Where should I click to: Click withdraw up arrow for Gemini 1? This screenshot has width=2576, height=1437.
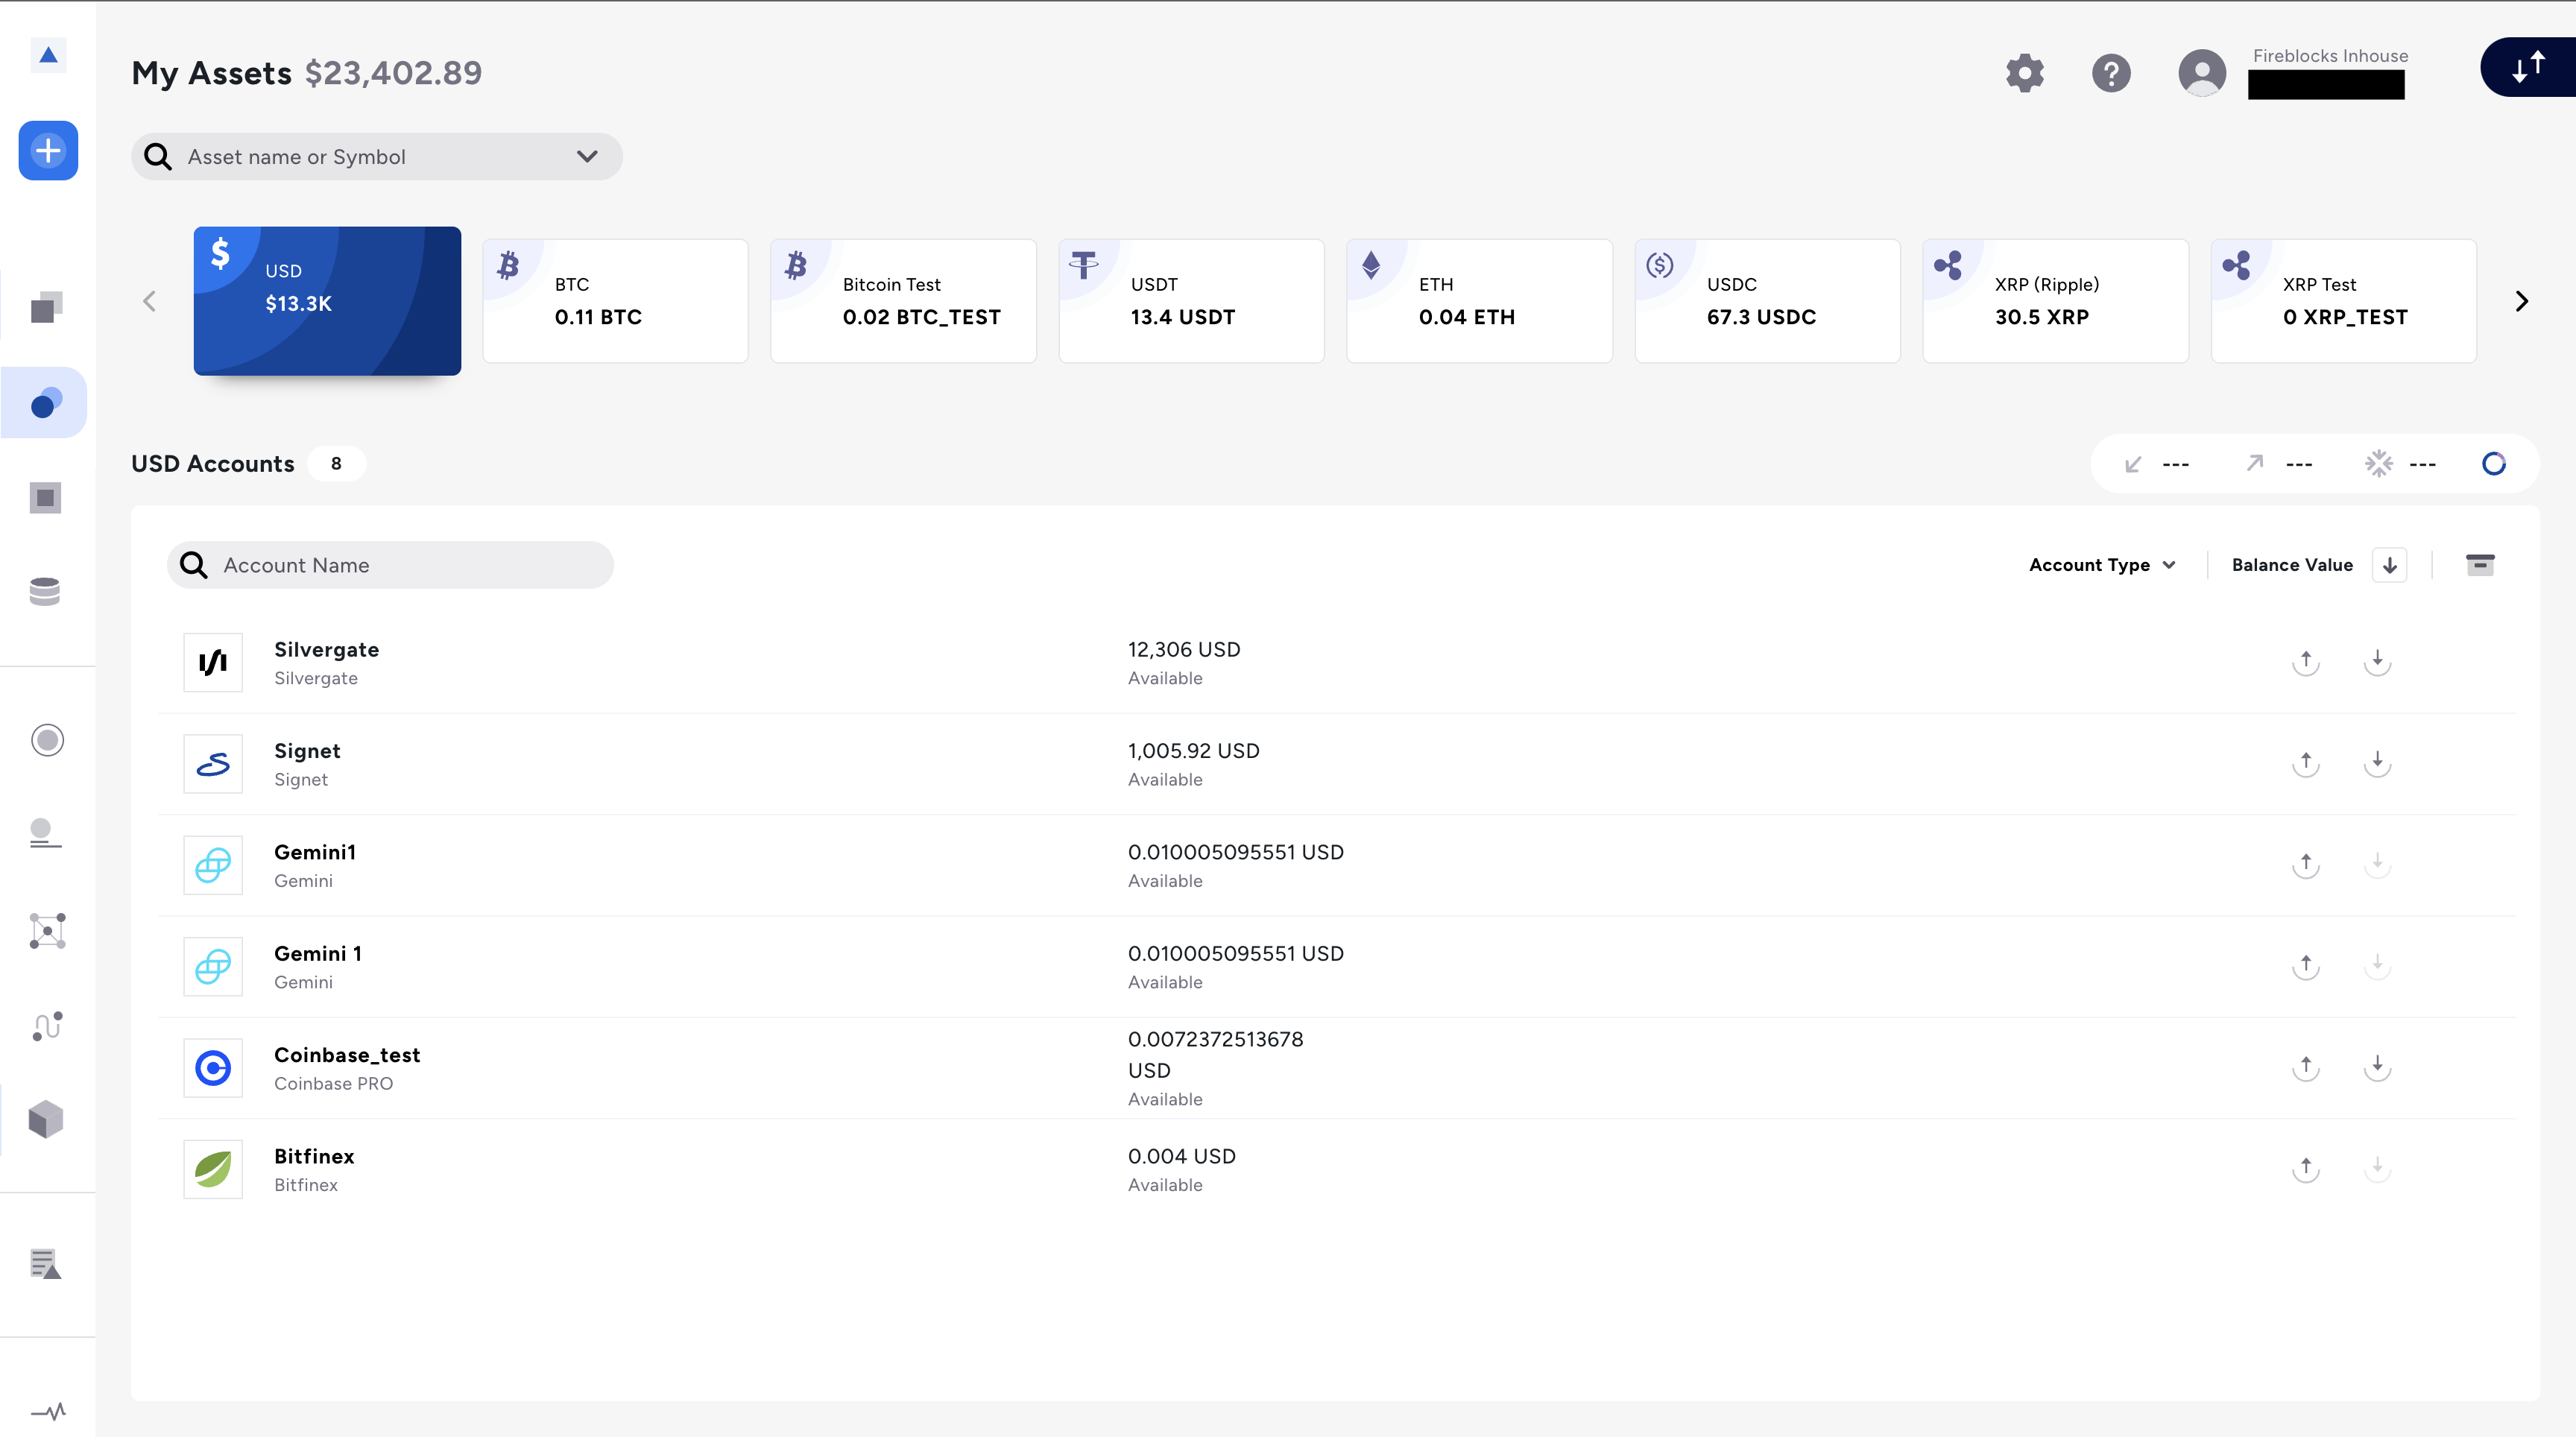[2306, 967]
